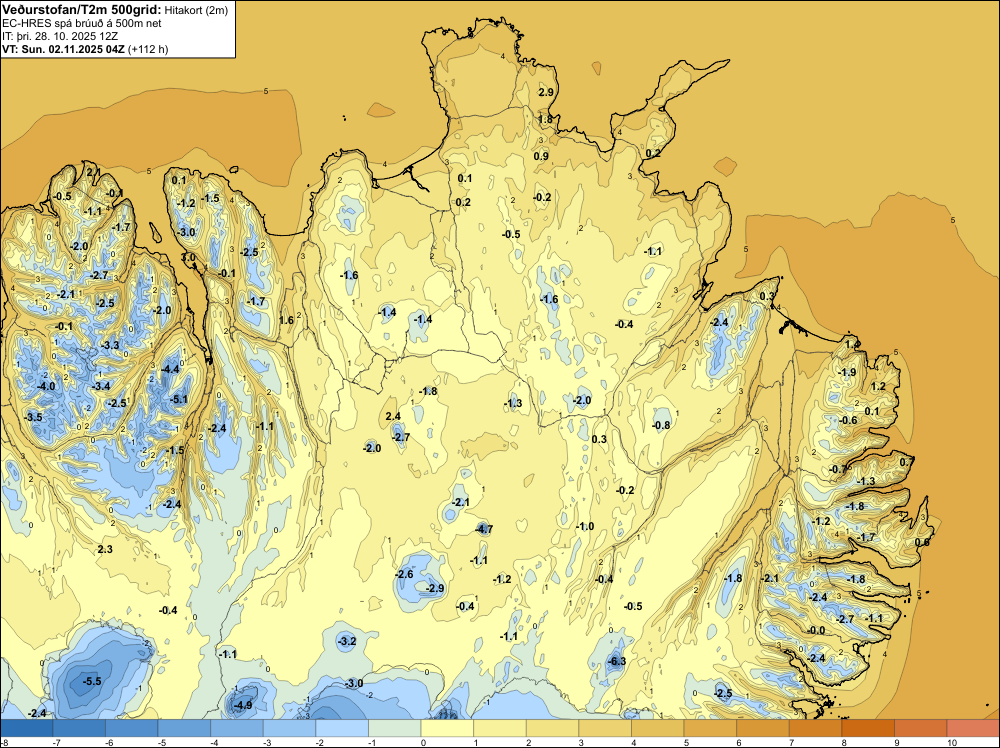The image size is (1000, 748).
Task: Click the legend tick label '-7'
Action: point(57,742)
